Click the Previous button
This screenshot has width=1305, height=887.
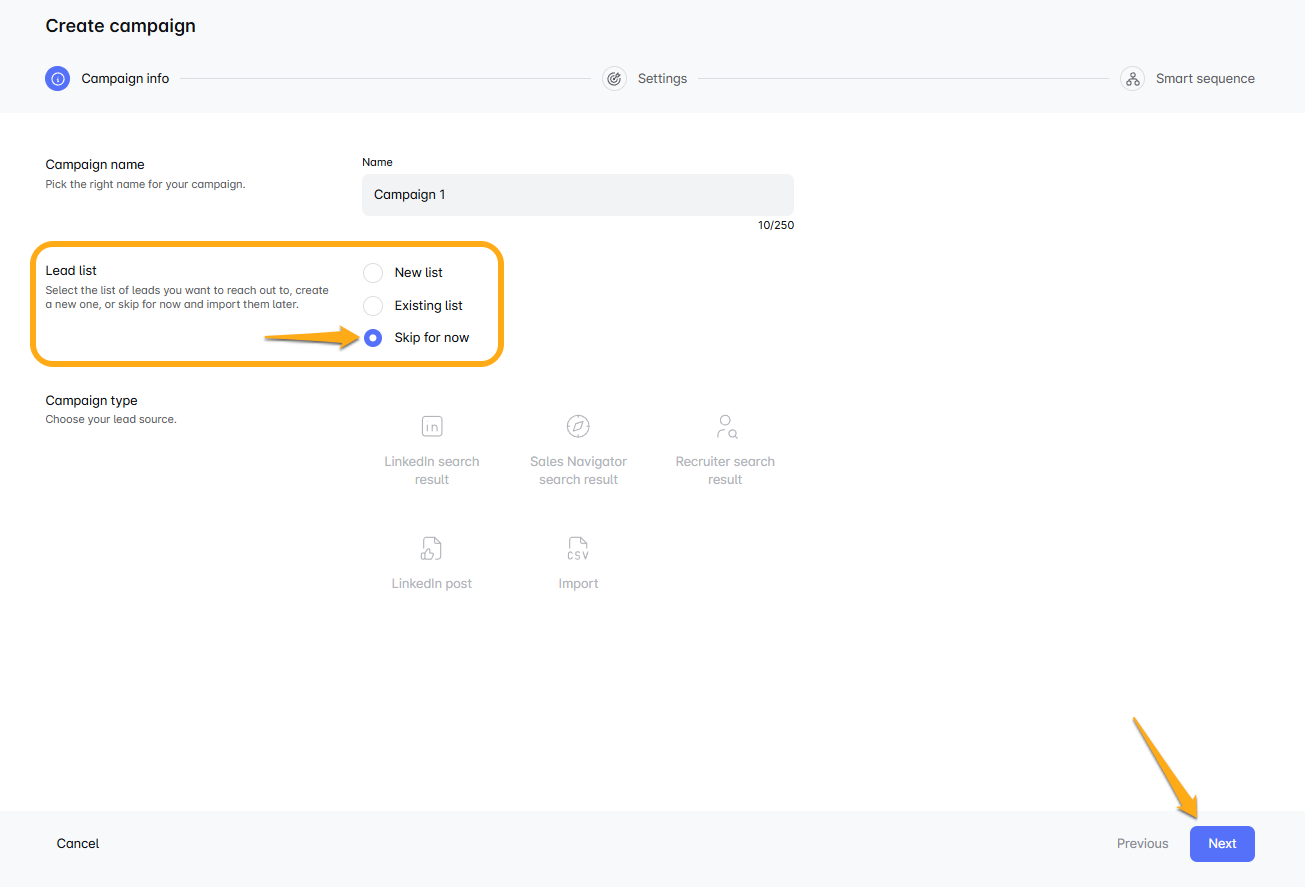click(x=1142, y=844)
